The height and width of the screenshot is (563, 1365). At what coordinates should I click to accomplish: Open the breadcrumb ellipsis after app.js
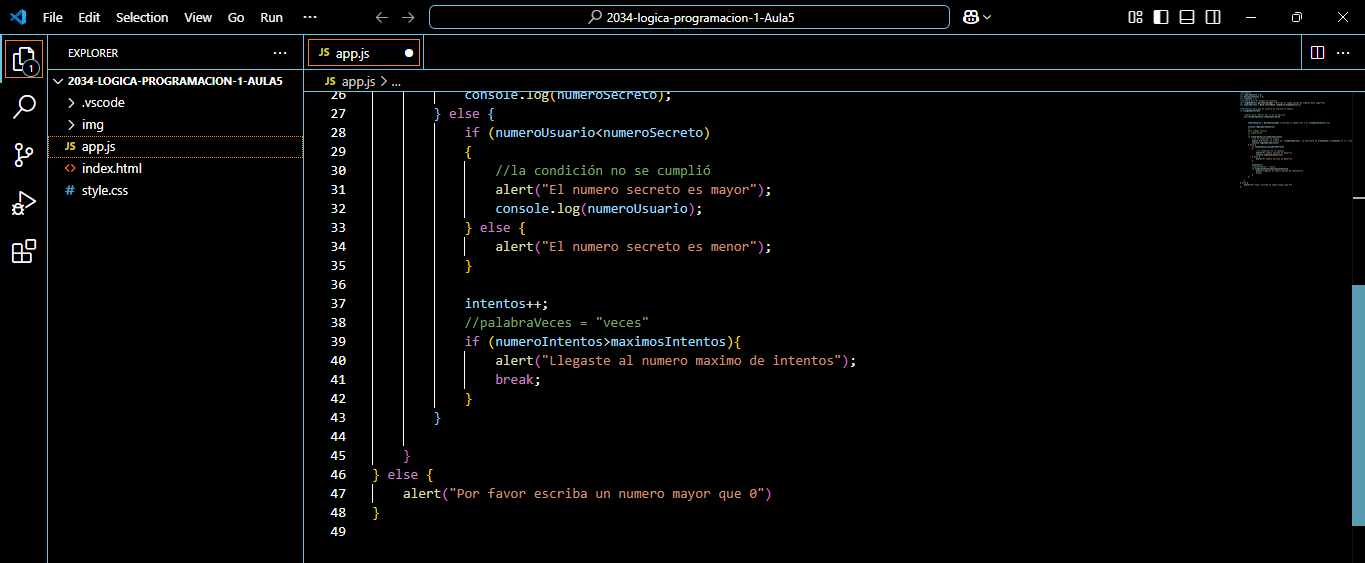tap(395, 82)
